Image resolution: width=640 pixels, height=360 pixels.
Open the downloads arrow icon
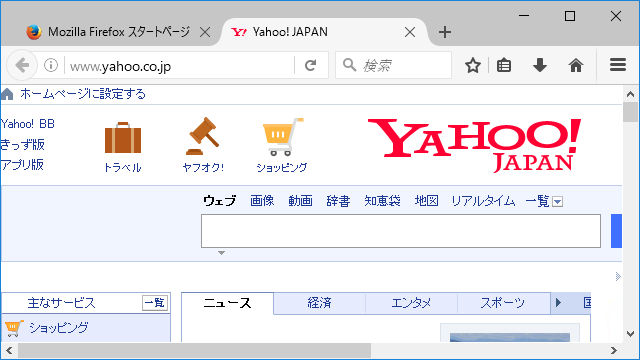[540, 65]
